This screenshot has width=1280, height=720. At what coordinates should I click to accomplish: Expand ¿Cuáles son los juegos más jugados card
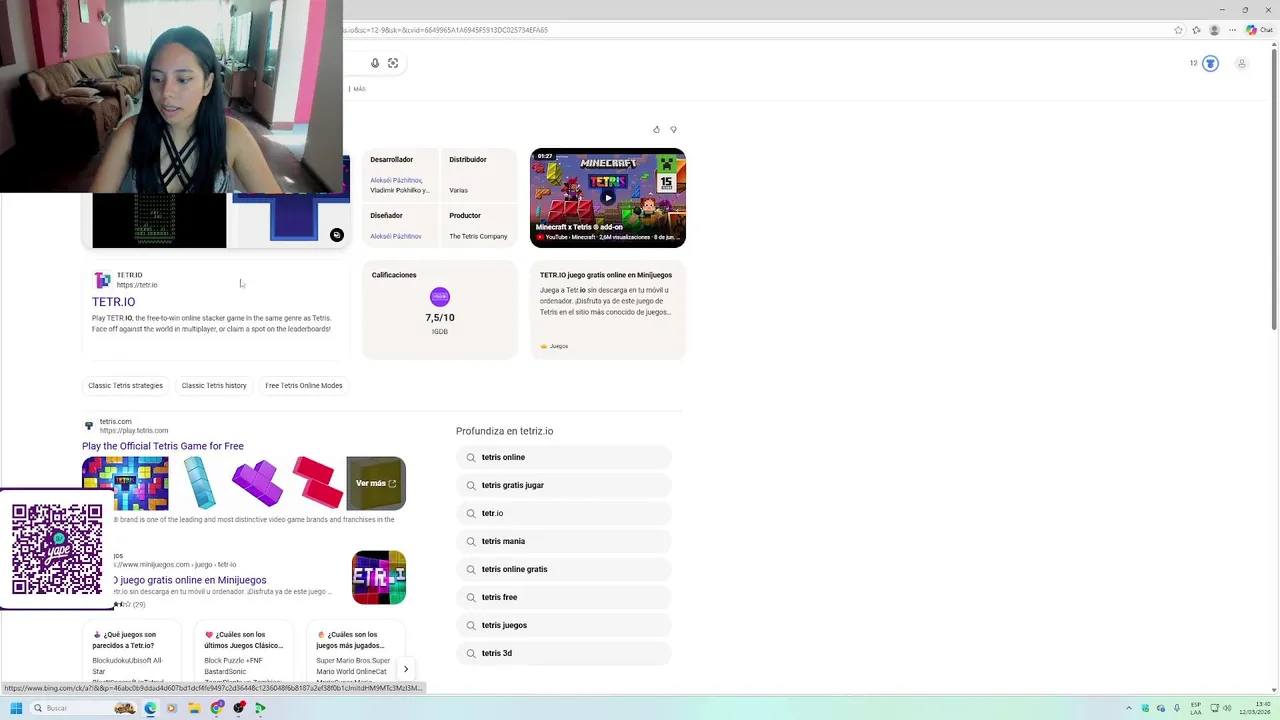click(x=355, y=653)
